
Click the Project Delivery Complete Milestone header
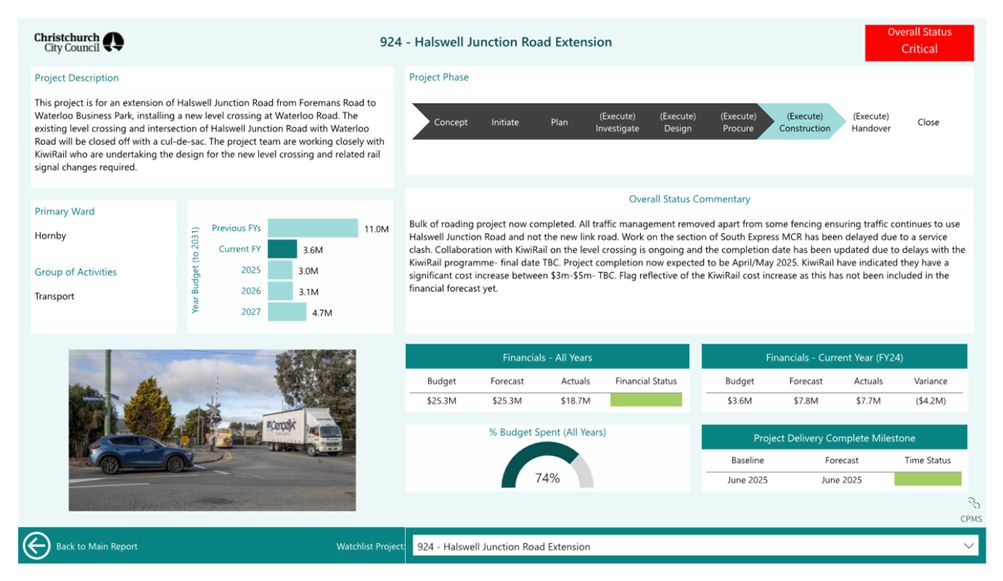tap(834, 438)
